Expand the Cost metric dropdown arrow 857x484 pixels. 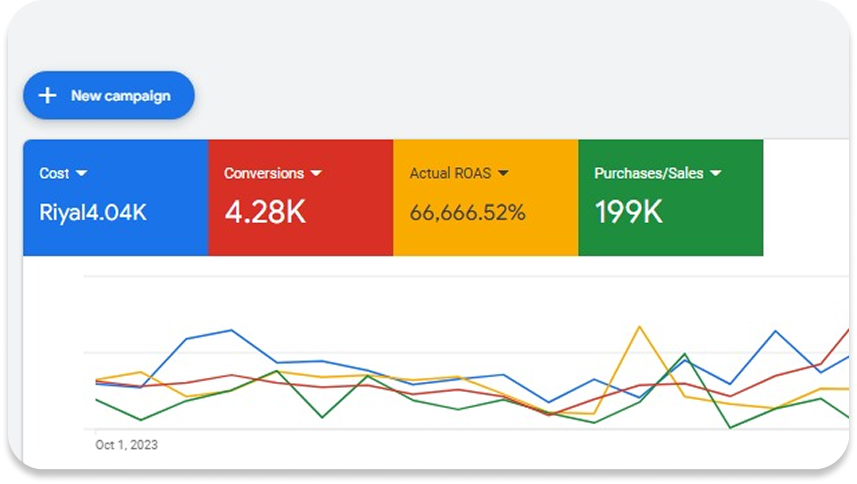click(82, 174)
